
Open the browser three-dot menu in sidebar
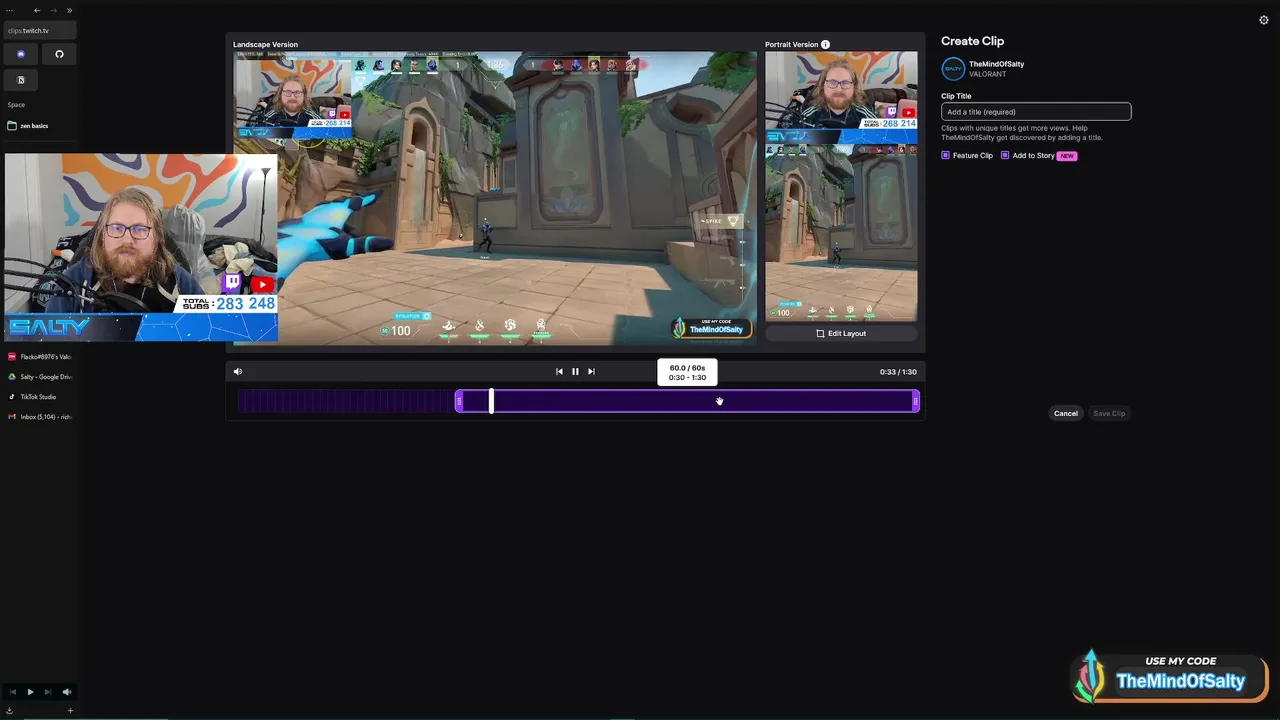(9, 10)
